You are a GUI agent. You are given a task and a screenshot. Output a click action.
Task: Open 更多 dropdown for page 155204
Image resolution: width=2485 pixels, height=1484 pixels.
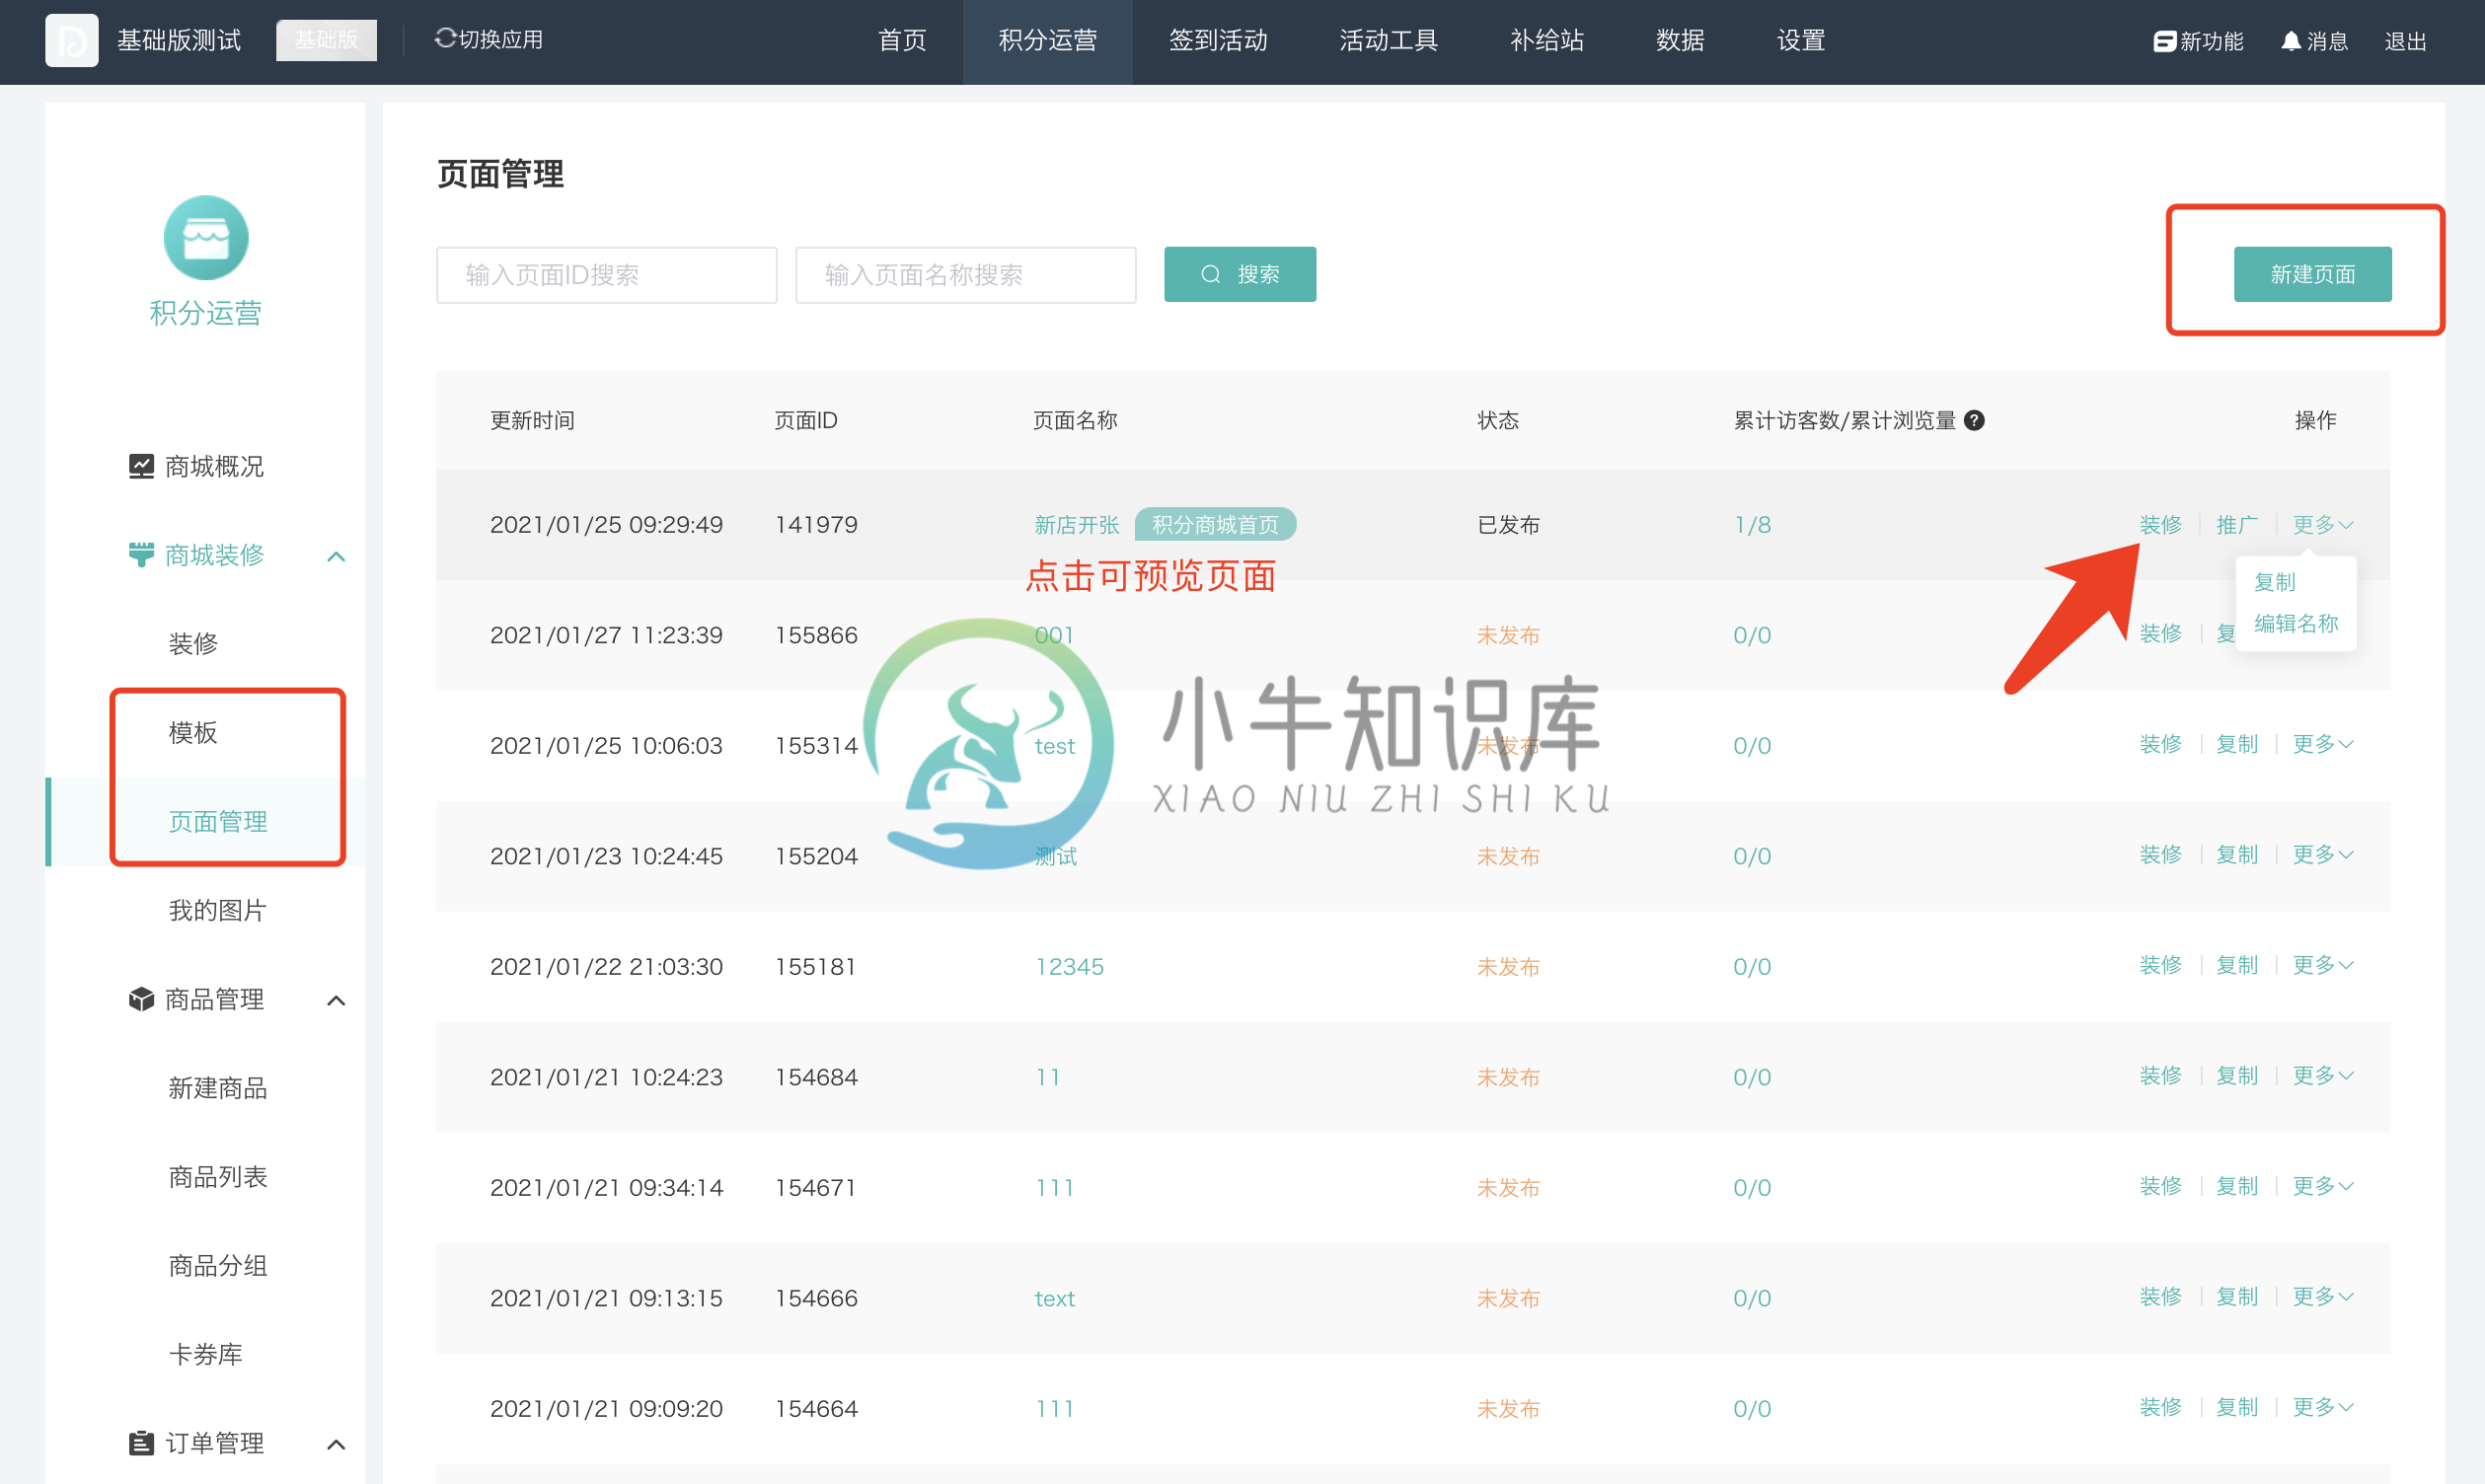click(x=2322, y=854)
